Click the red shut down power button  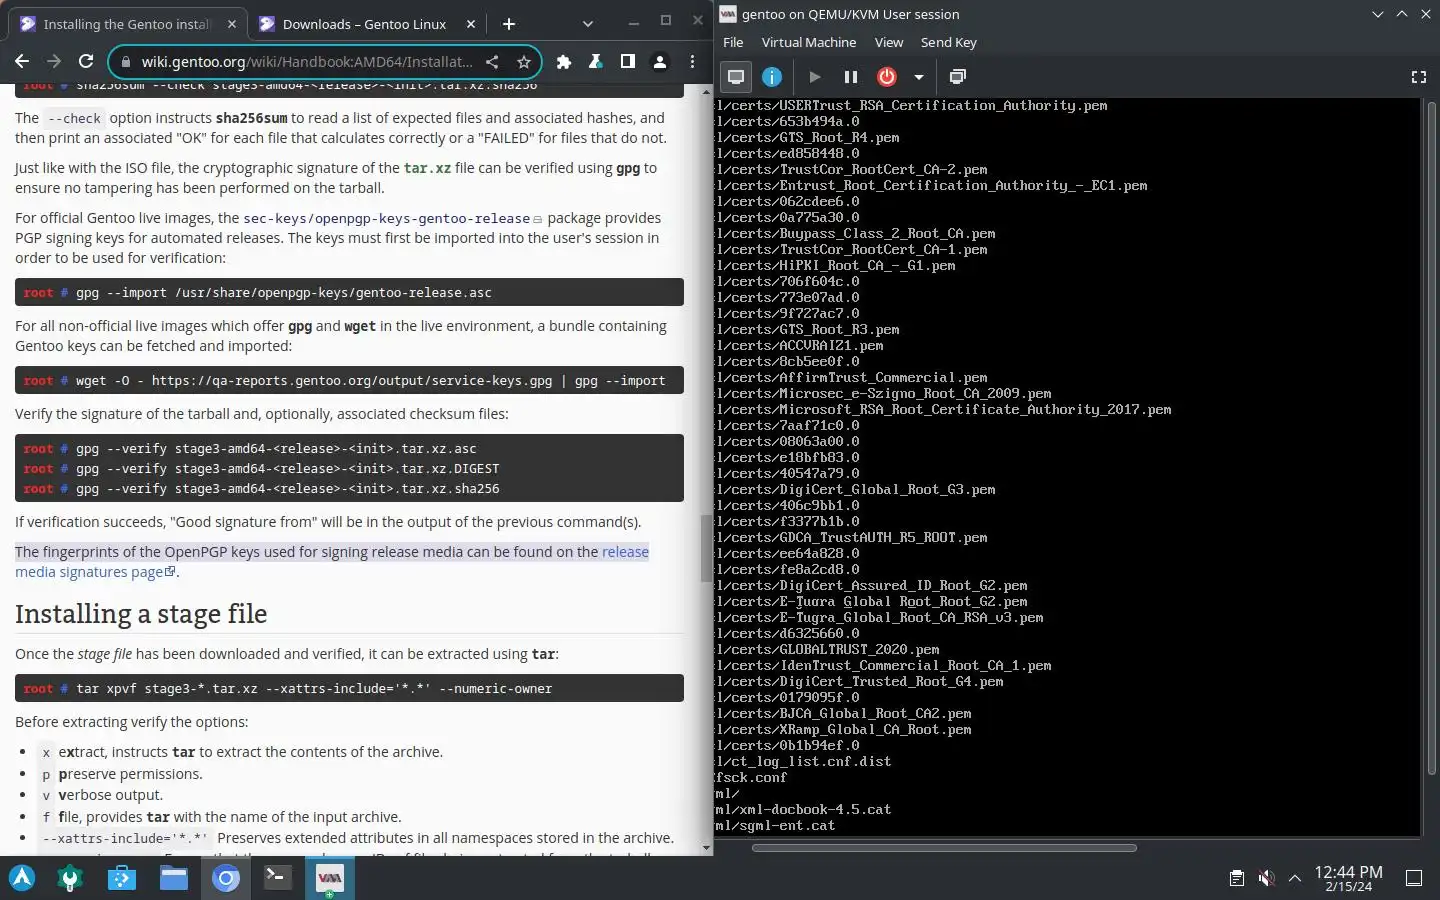click(887, 77)
